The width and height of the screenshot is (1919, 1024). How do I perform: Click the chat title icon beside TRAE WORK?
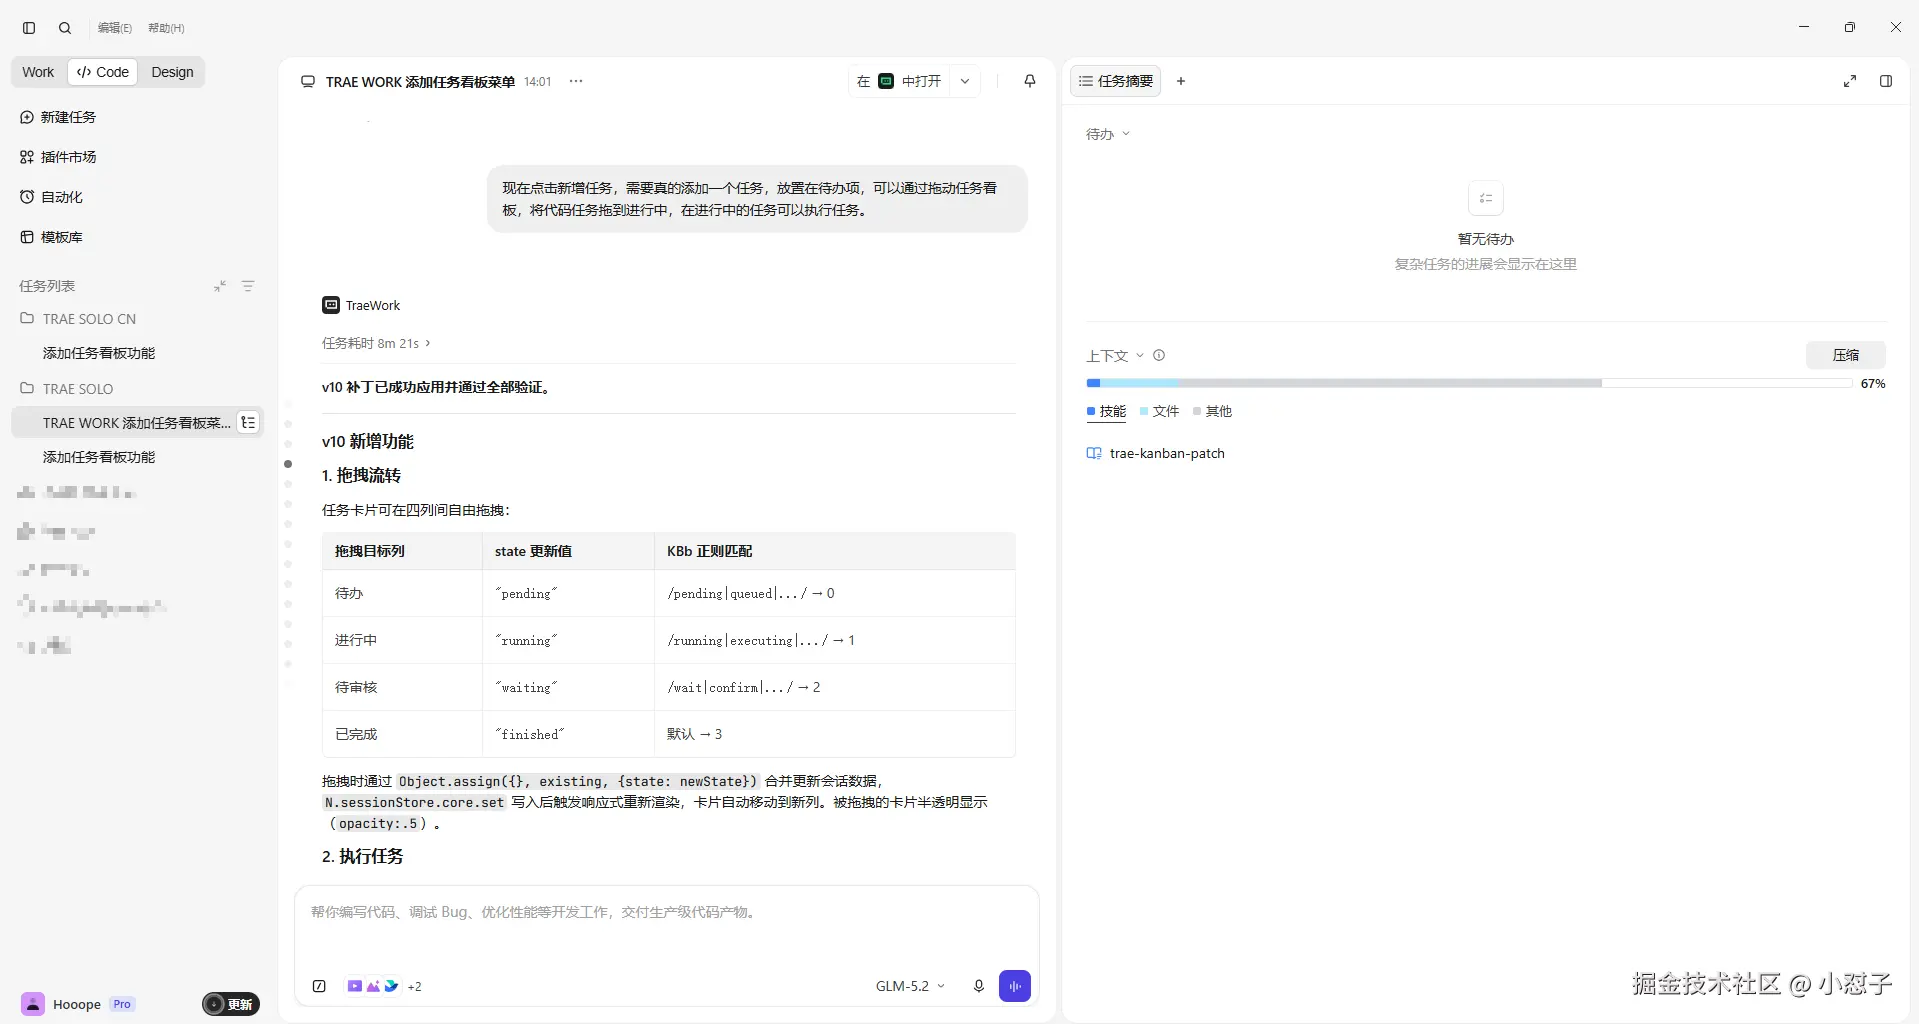(308, 82)
